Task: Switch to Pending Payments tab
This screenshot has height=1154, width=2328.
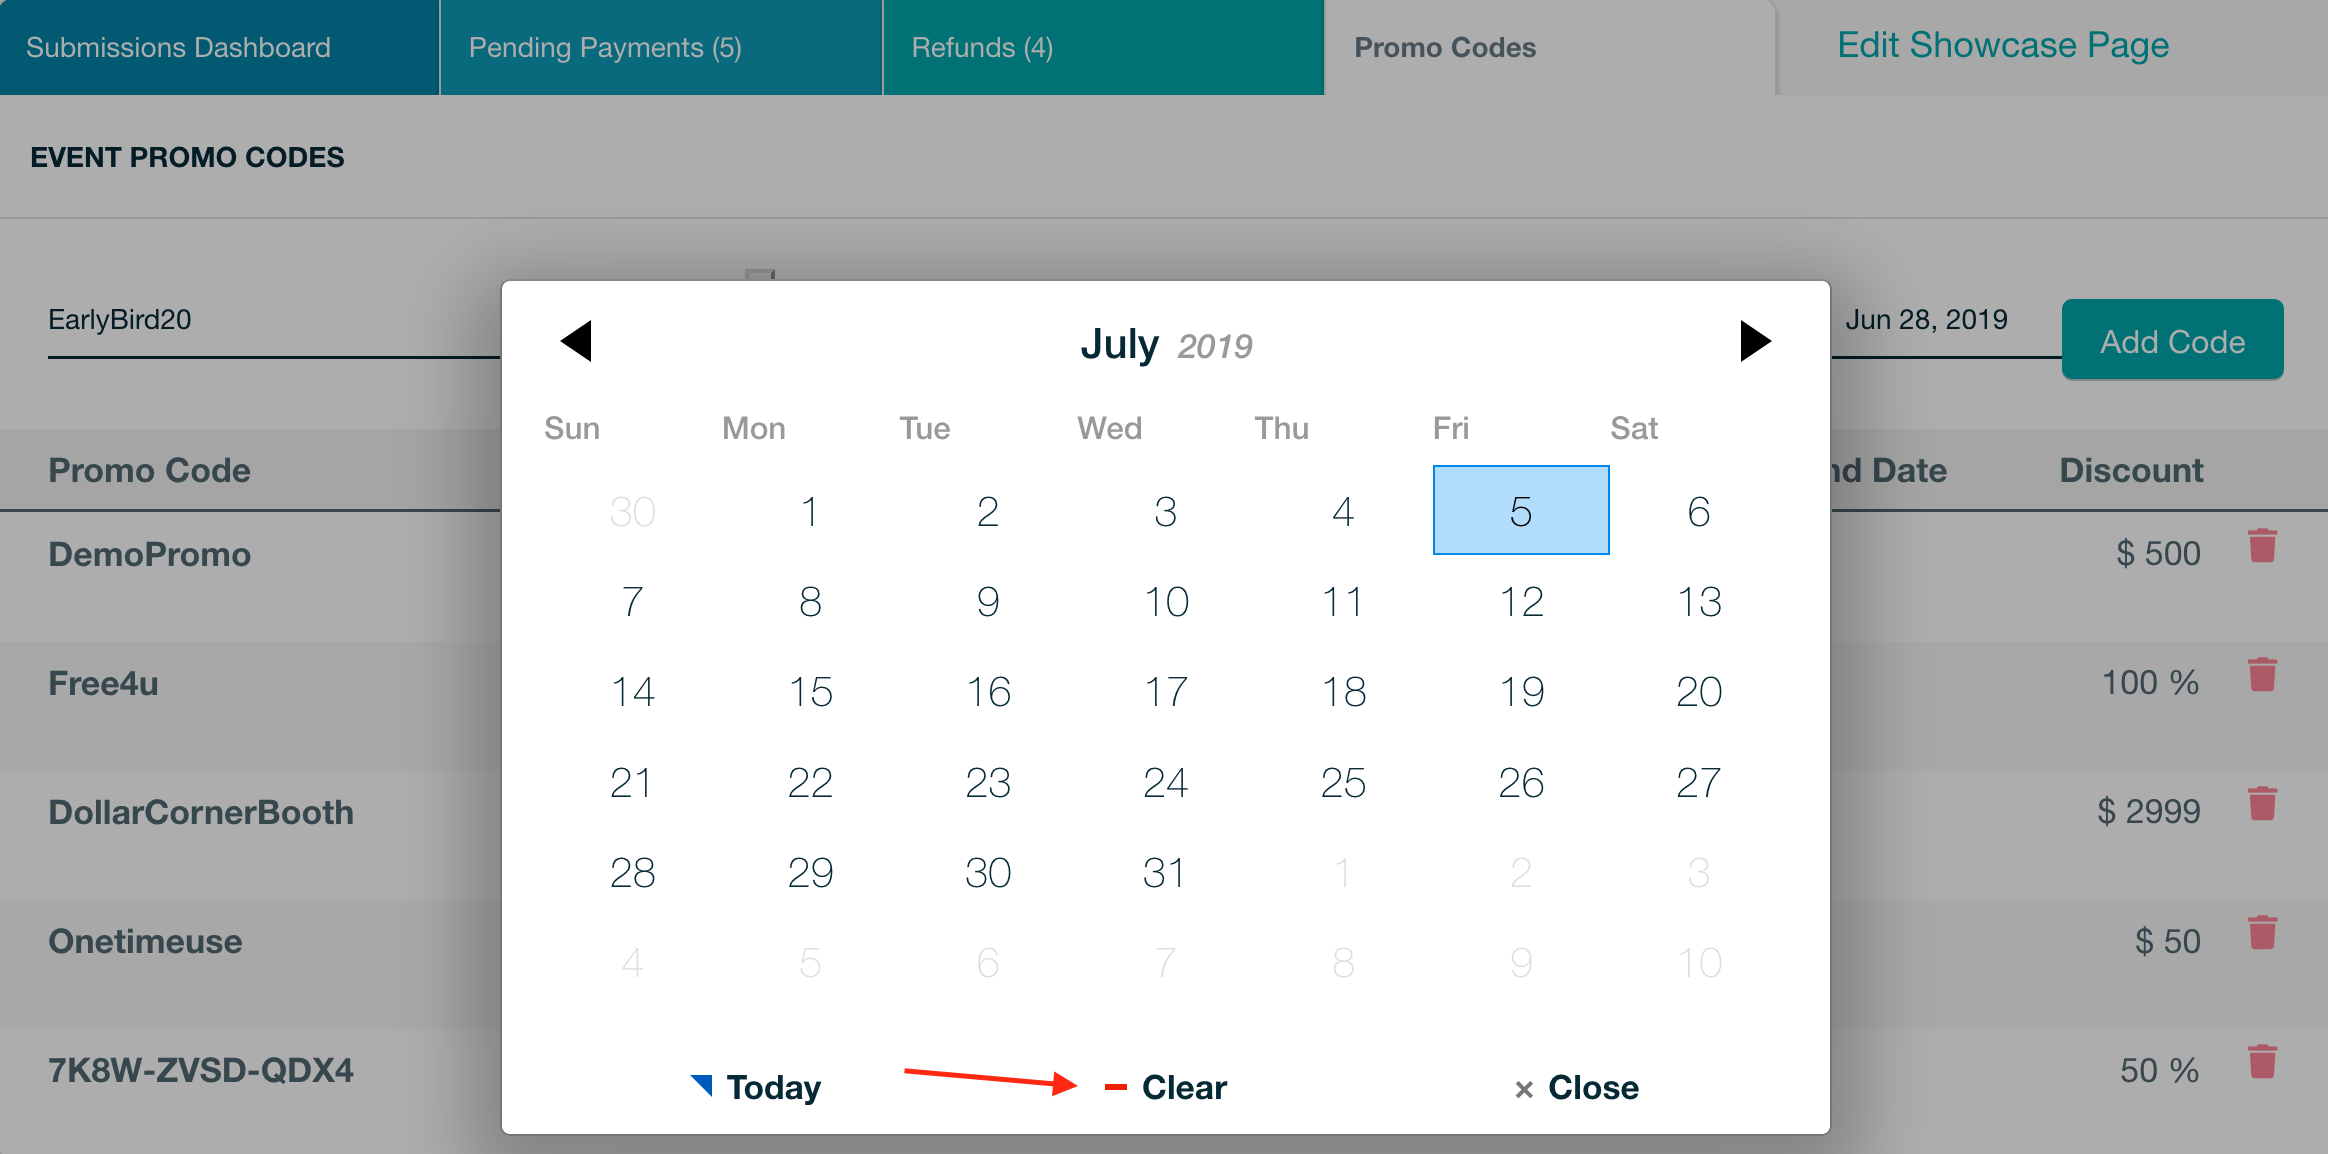Action: (605, 48)
